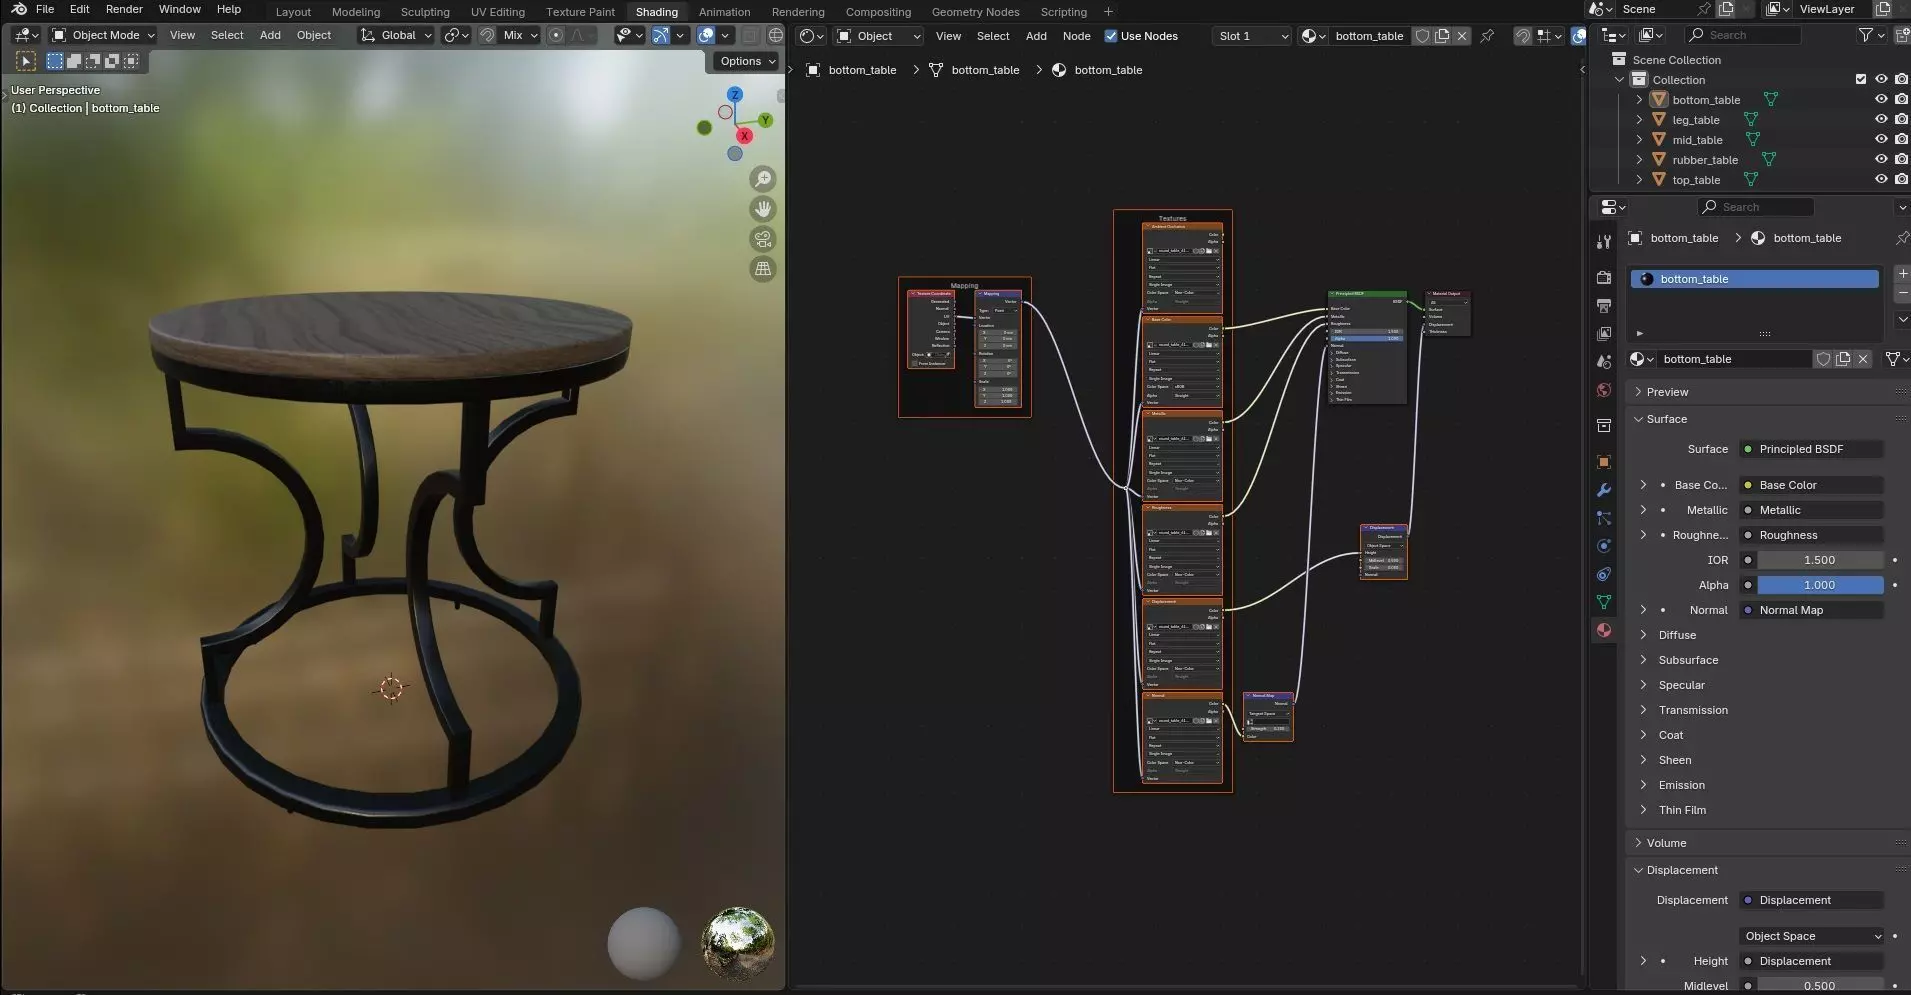Hide mid_table with its eye icon

click(1881, 139)
